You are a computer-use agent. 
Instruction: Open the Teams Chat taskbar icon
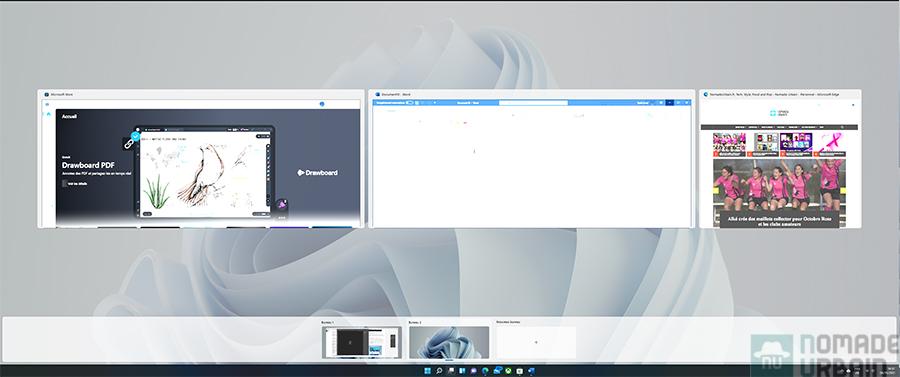click(x=474, y=371)
